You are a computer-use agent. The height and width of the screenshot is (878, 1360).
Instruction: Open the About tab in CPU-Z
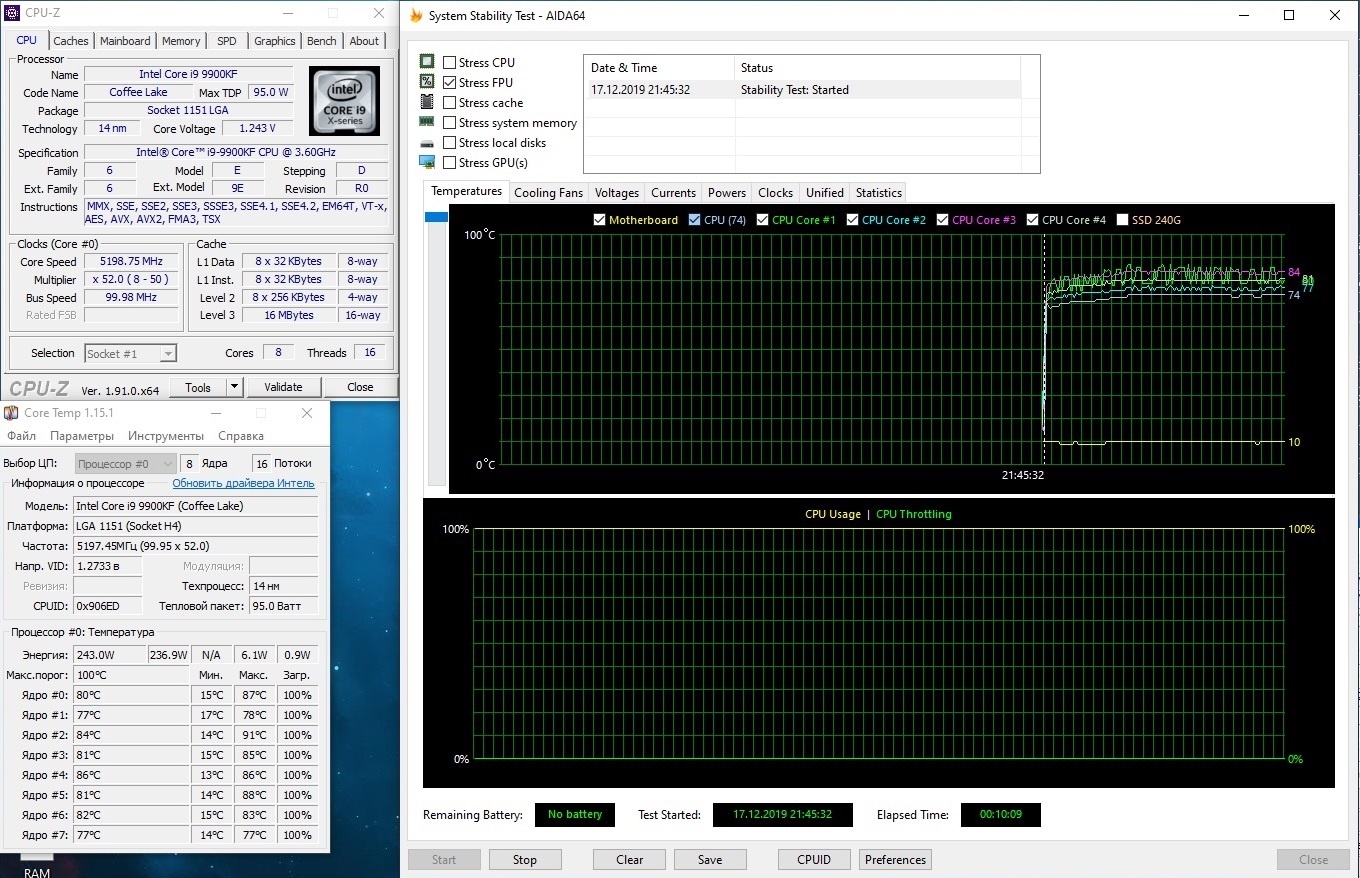[364, 41]
